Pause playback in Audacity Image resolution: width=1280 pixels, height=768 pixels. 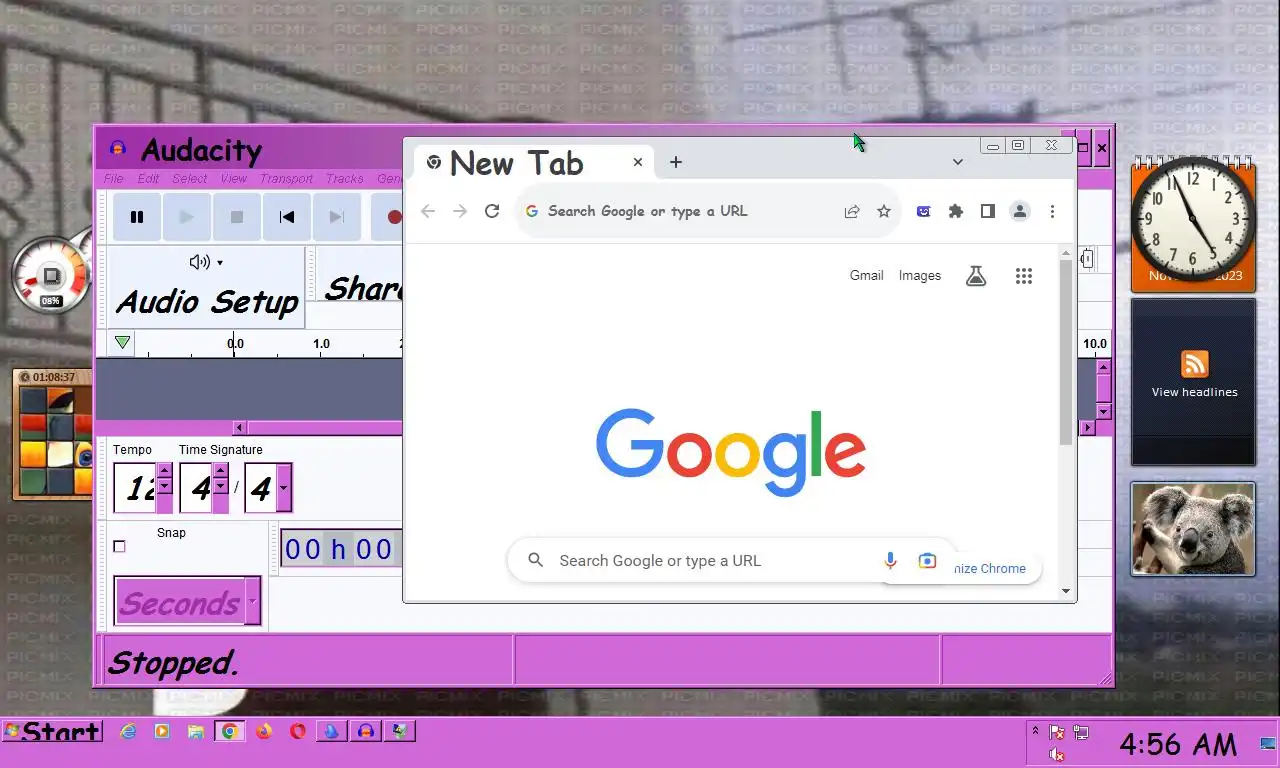pos(137,217)
